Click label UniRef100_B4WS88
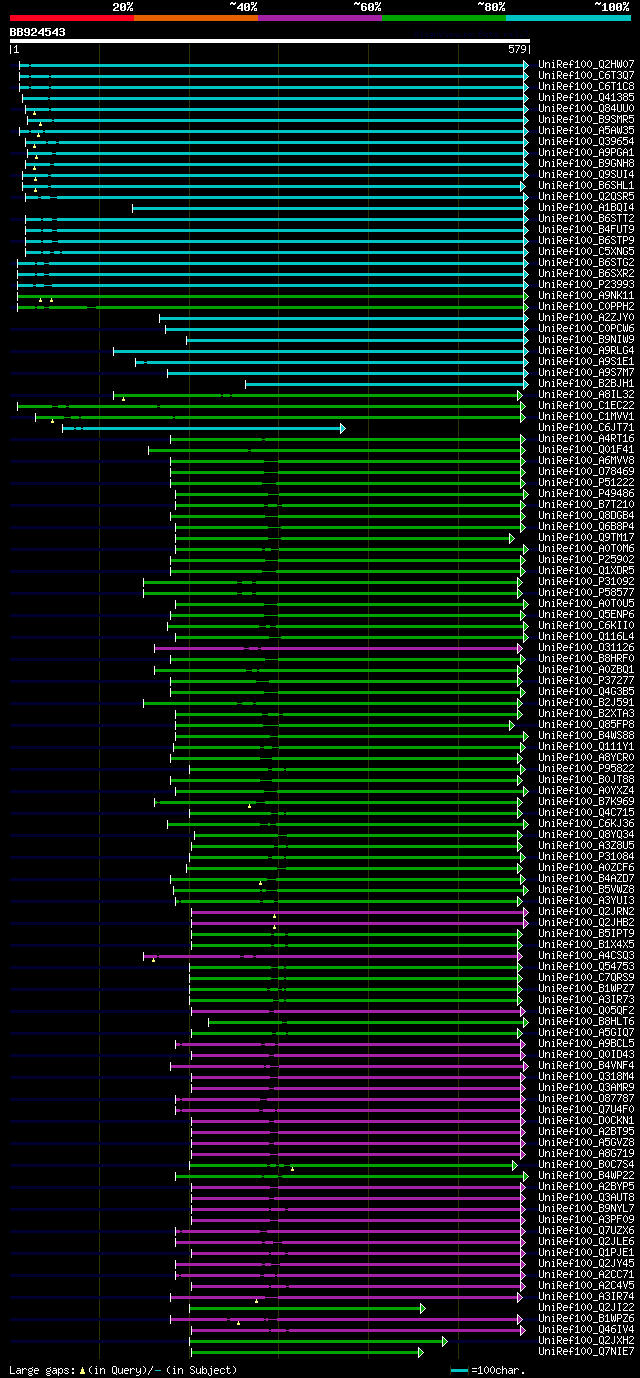Viewport: 640px width, 1378px height. [x=586, y=735]
